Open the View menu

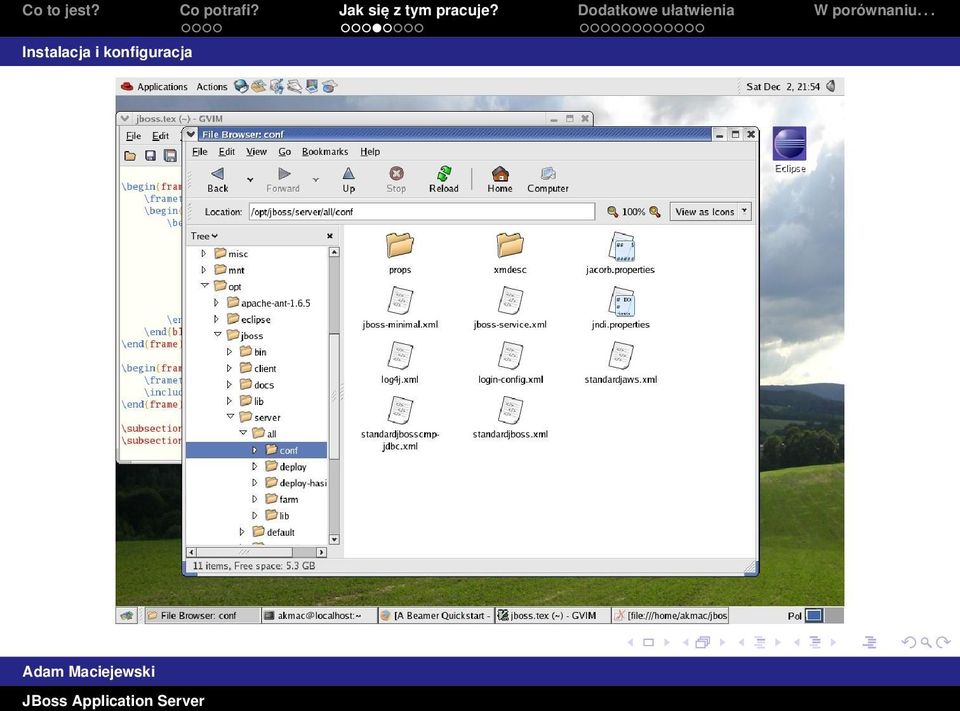point(257,151)
